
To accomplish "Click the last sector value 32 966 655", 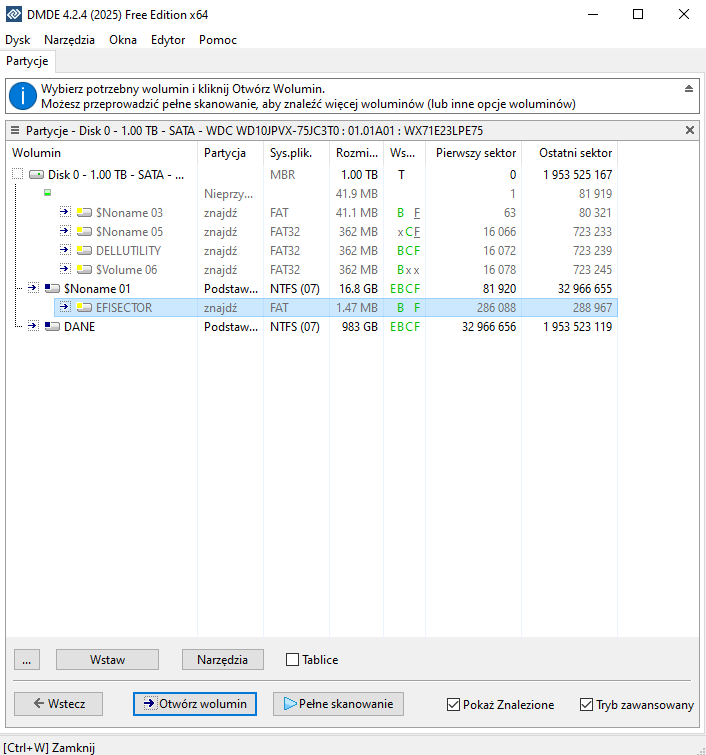I will 584,288.
